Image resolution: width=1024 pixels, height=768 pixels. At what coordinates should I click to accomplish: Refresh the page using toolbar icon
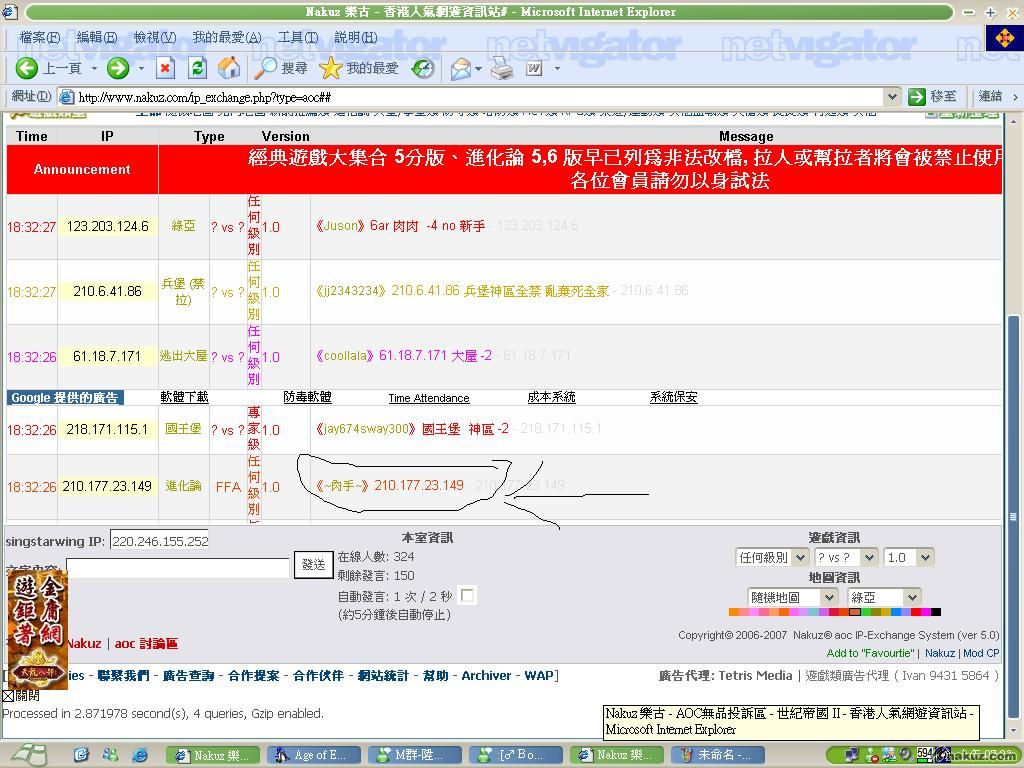coord(197,68)
